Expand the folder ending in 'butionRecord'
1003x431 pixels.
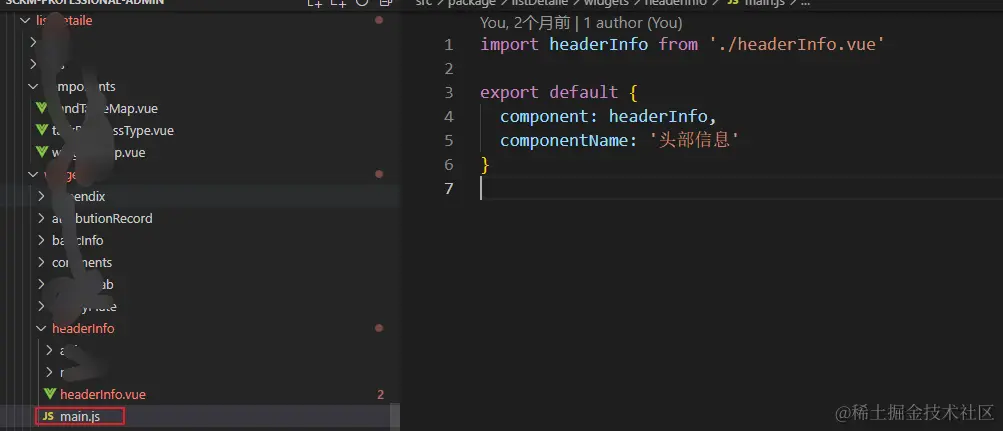[x=41, y=219]
